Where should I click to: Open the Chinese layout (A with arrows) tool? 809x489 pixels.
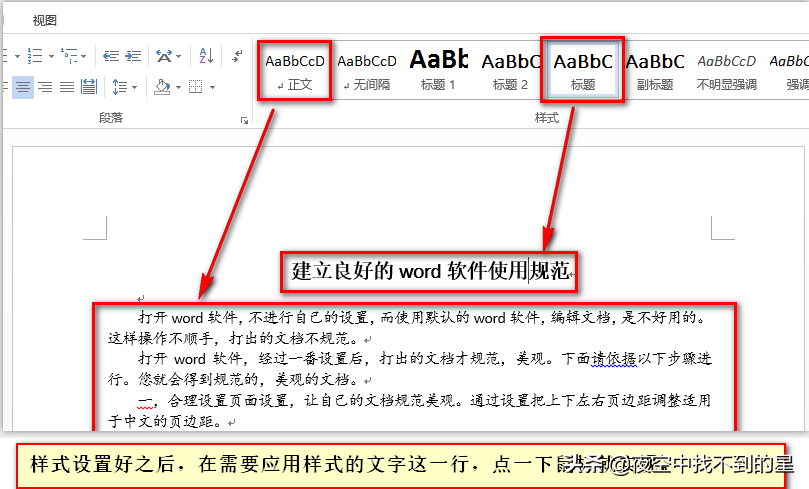[x=164, y=55]
